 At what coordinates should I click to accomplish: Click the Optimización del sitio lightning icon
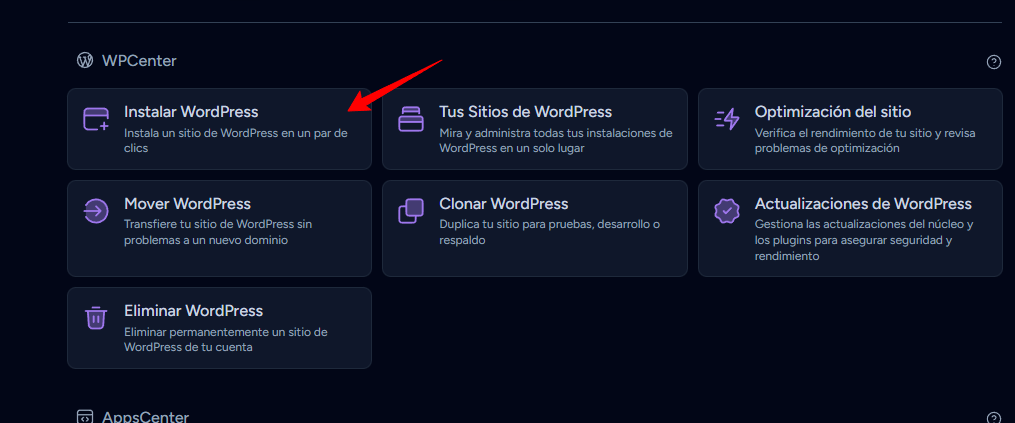point(727,119)
